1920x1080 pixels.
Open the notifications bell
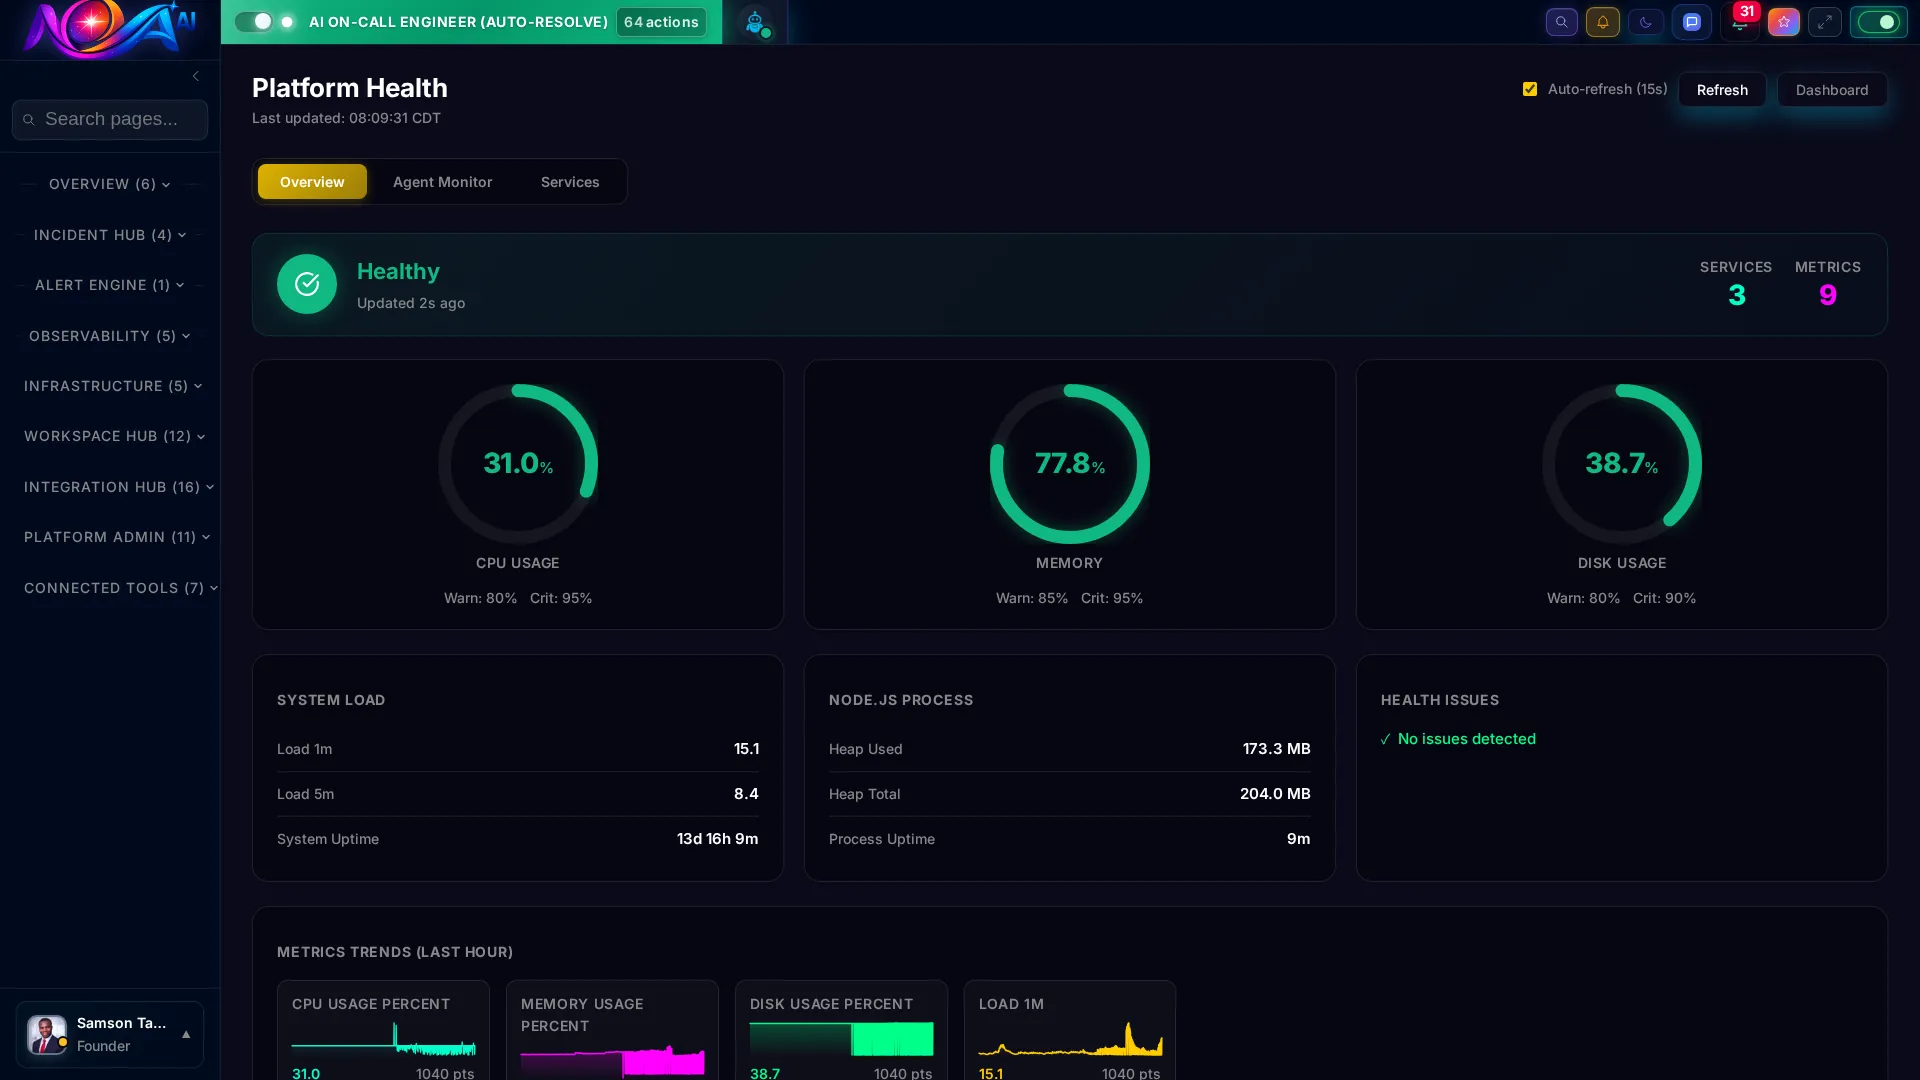point(1603,21)
